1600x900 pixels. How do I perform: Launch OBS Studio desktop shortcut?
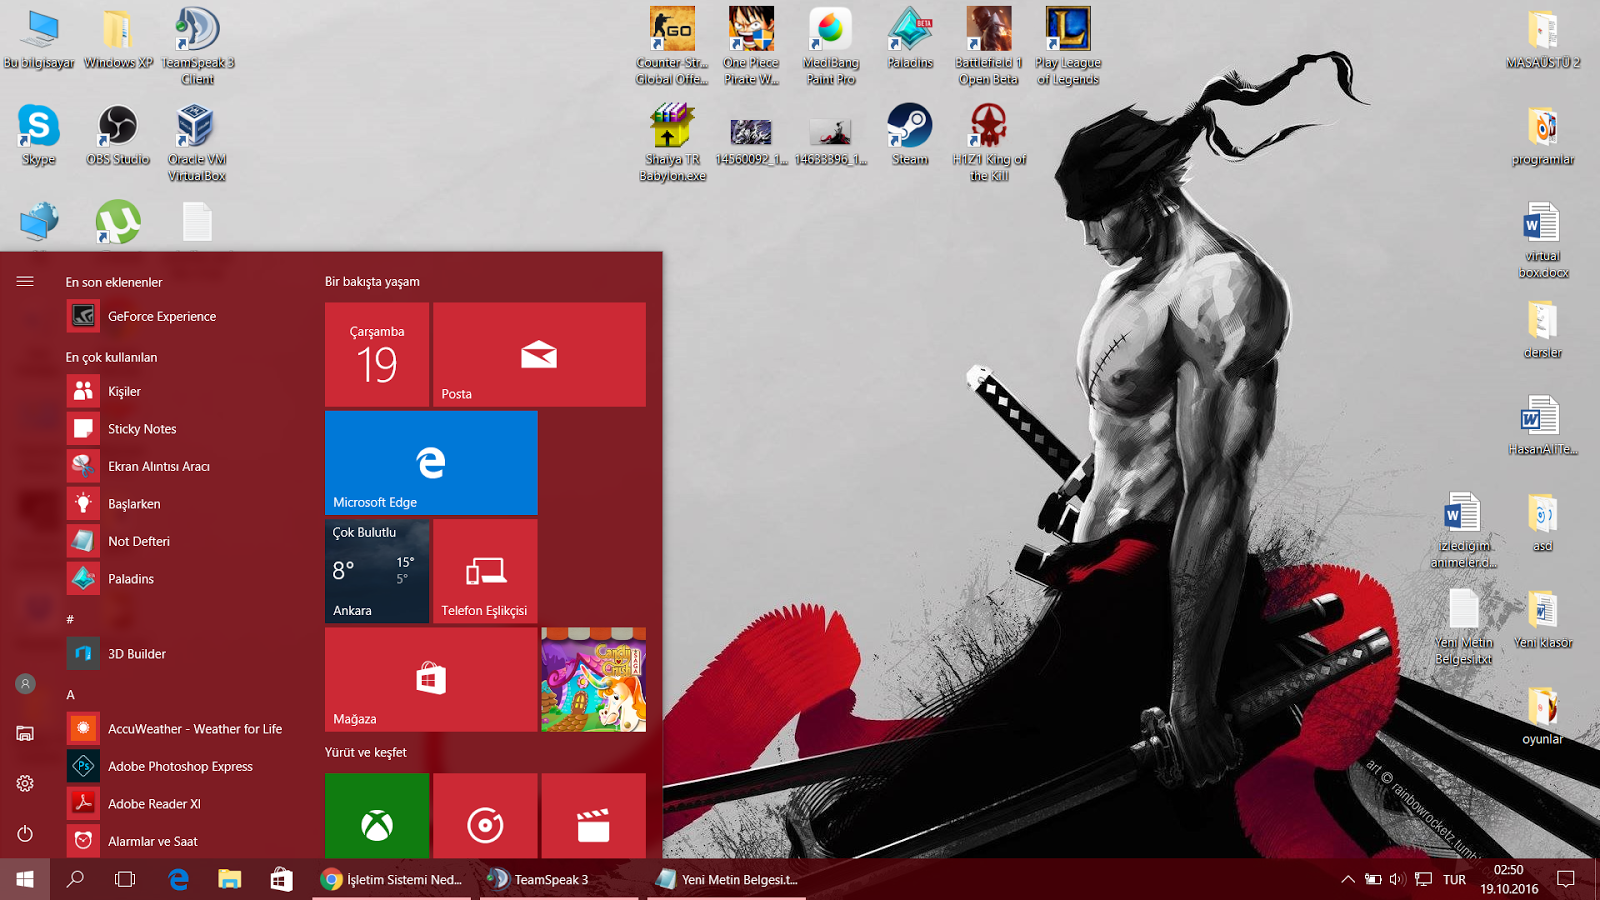pyautogui.click(x=118, y=134)
